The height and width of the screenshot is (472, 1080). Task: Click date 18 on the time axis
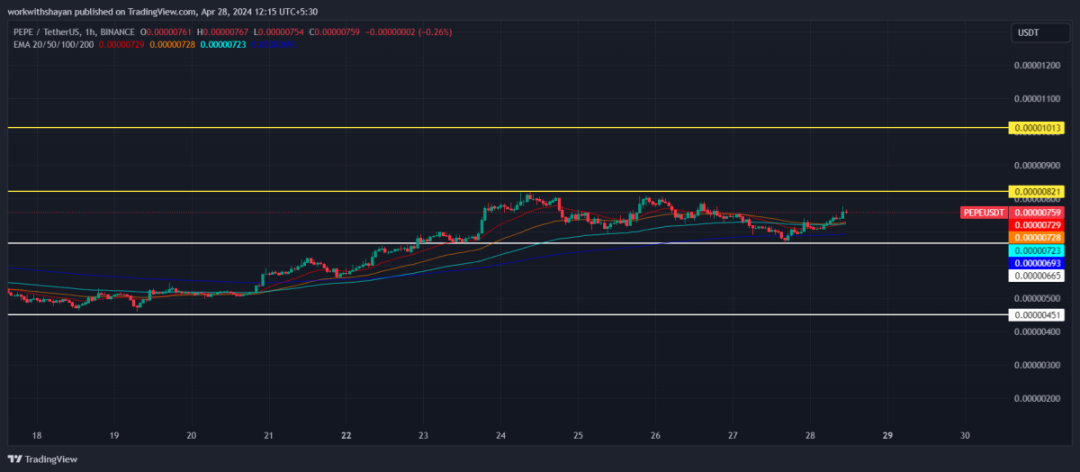pos(37,436)
